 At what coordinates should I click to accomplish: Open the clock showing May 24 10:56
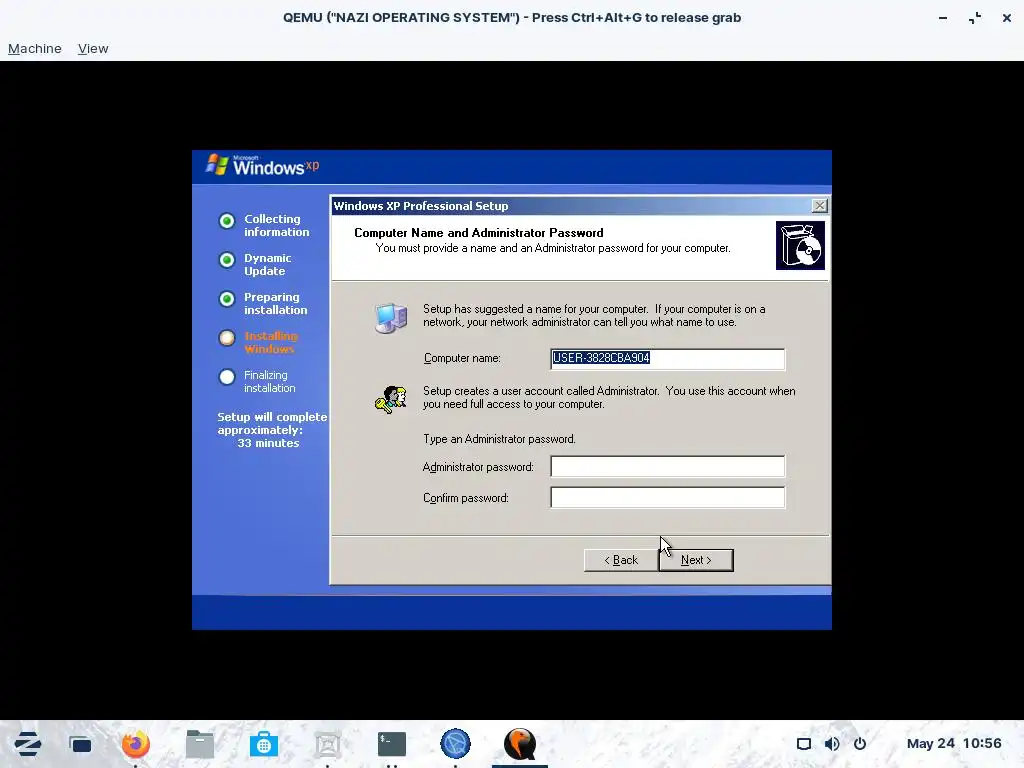click(x=953, y=744)
